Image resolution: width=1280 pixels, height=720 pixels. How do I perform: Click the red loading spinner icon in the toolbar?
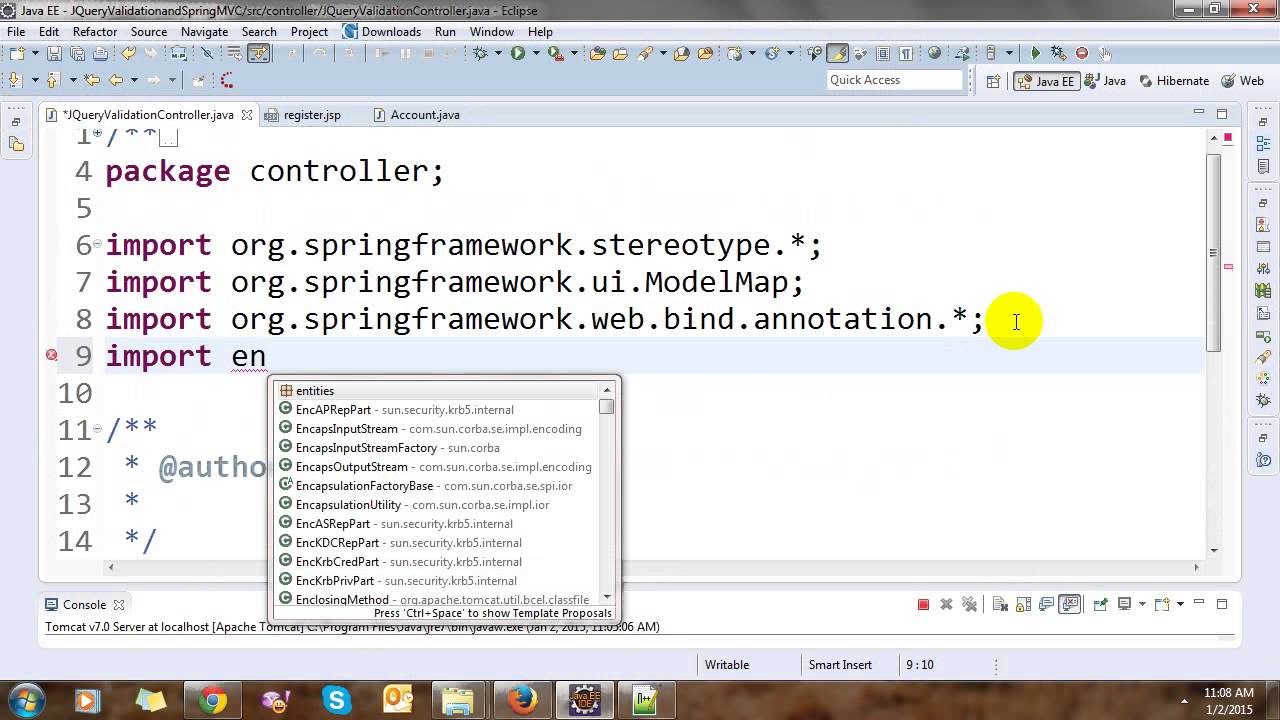[227, 80]
